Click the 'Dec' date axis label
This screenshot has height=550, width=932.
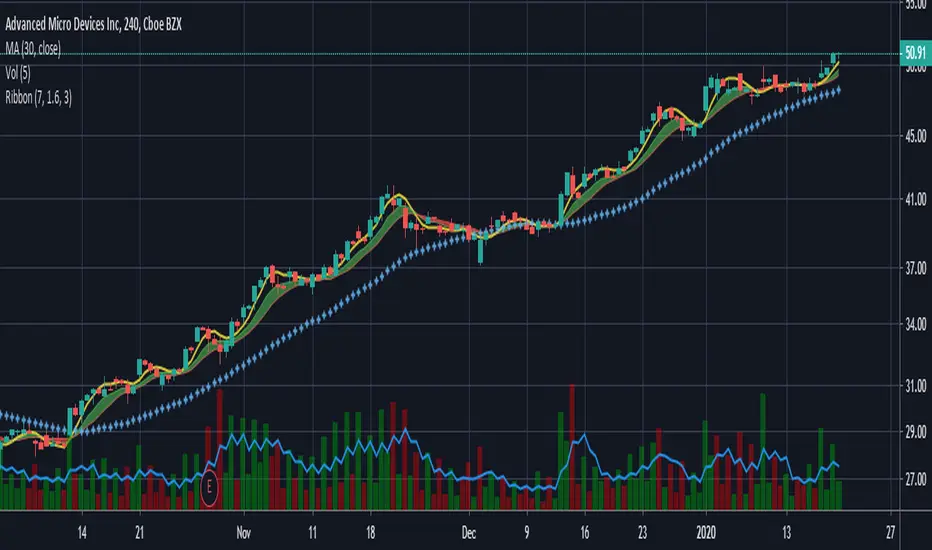[x=468, y=533]
